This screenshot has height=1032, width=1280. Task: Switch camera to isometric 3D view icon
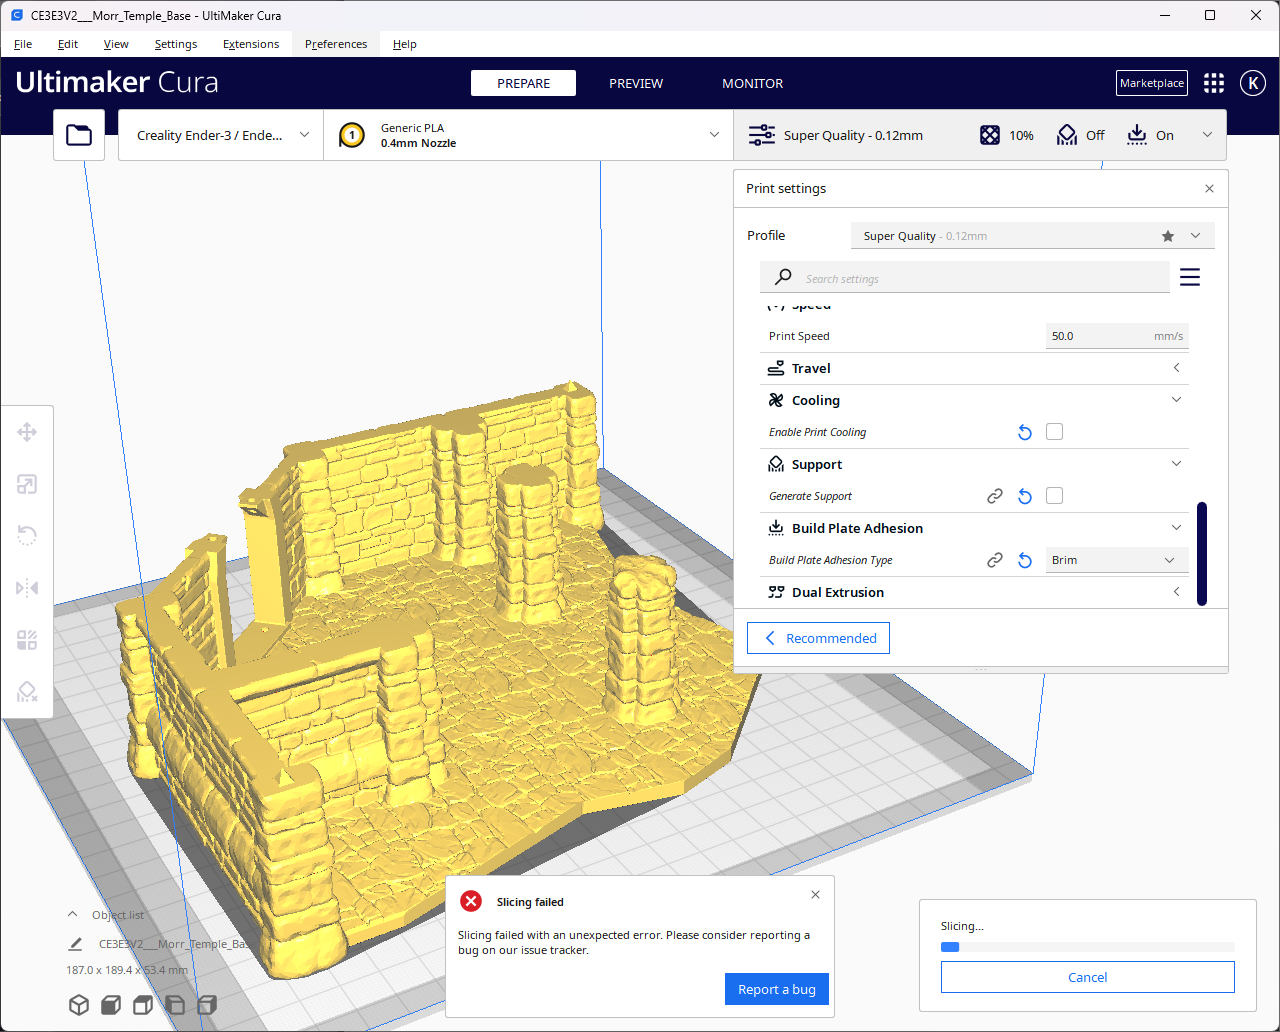point(79,1005)
